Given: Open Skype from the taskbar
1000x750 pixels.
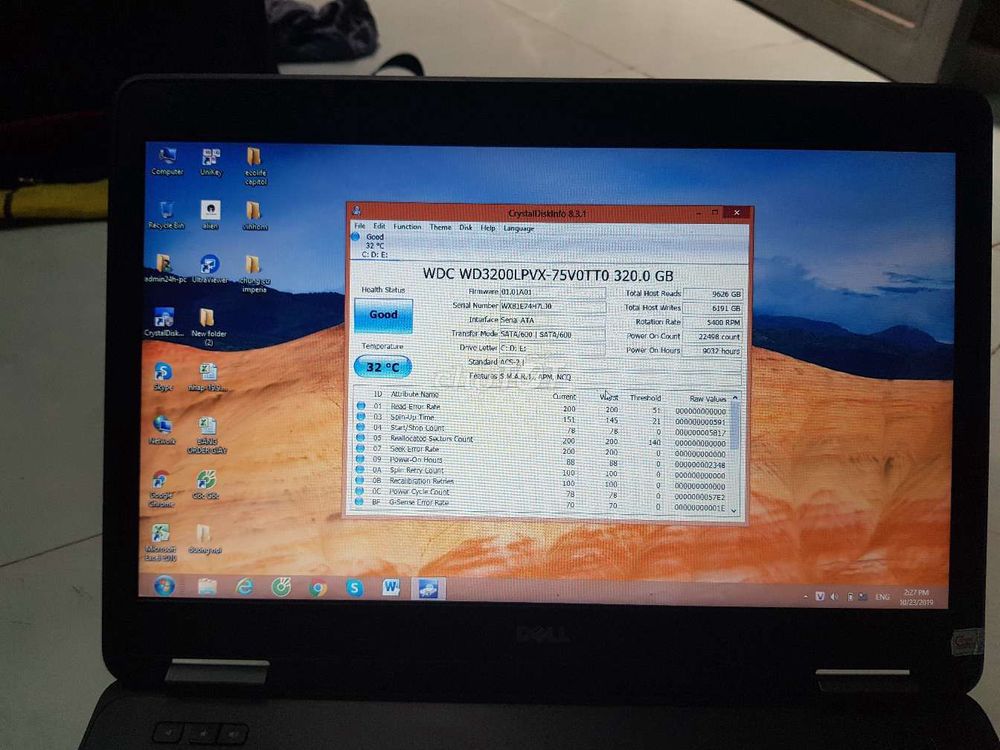Looking at the screenshot, I should point(355,588).
